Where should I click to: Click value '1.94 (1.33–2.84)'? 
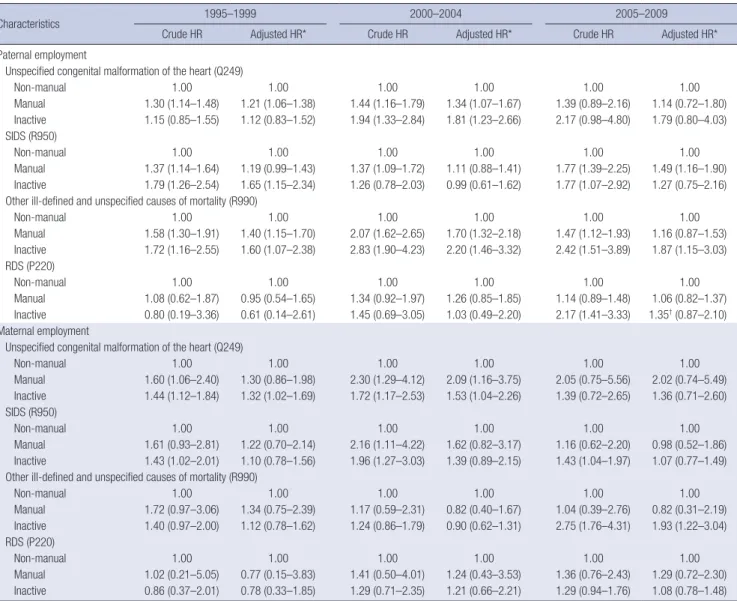pos(387,120)
